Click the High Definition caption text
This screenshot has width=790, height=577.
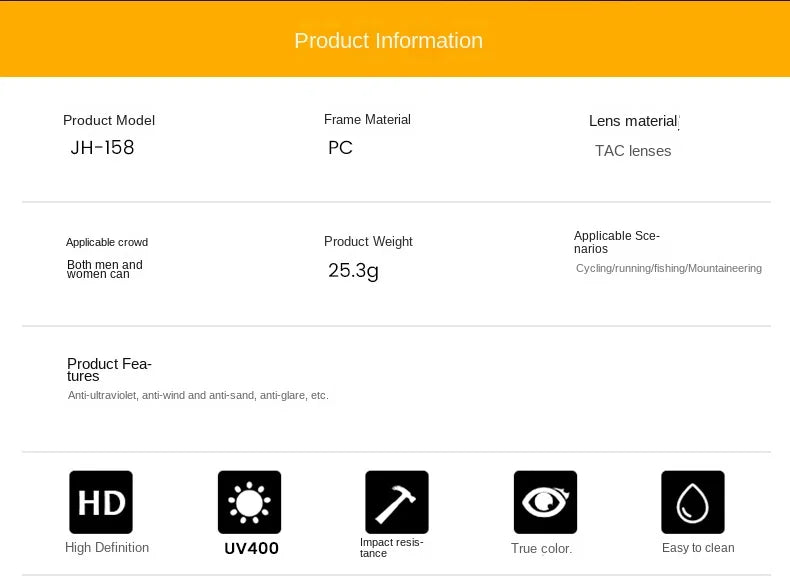pos(107,548)
